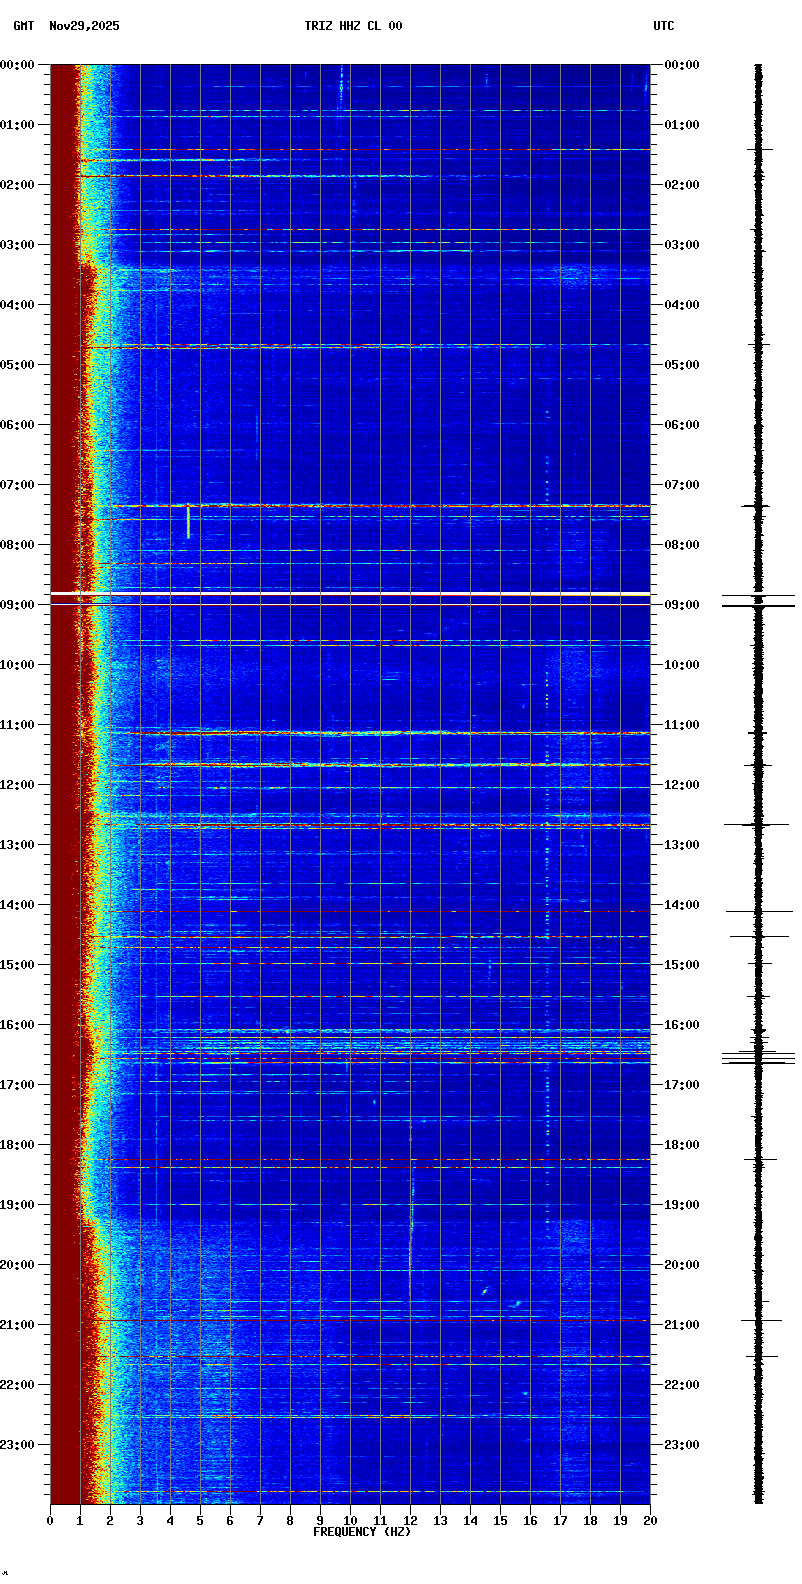This screenshot has width=802, height=1584.
Task: Click the GMT label in the header
Action: 23,26
